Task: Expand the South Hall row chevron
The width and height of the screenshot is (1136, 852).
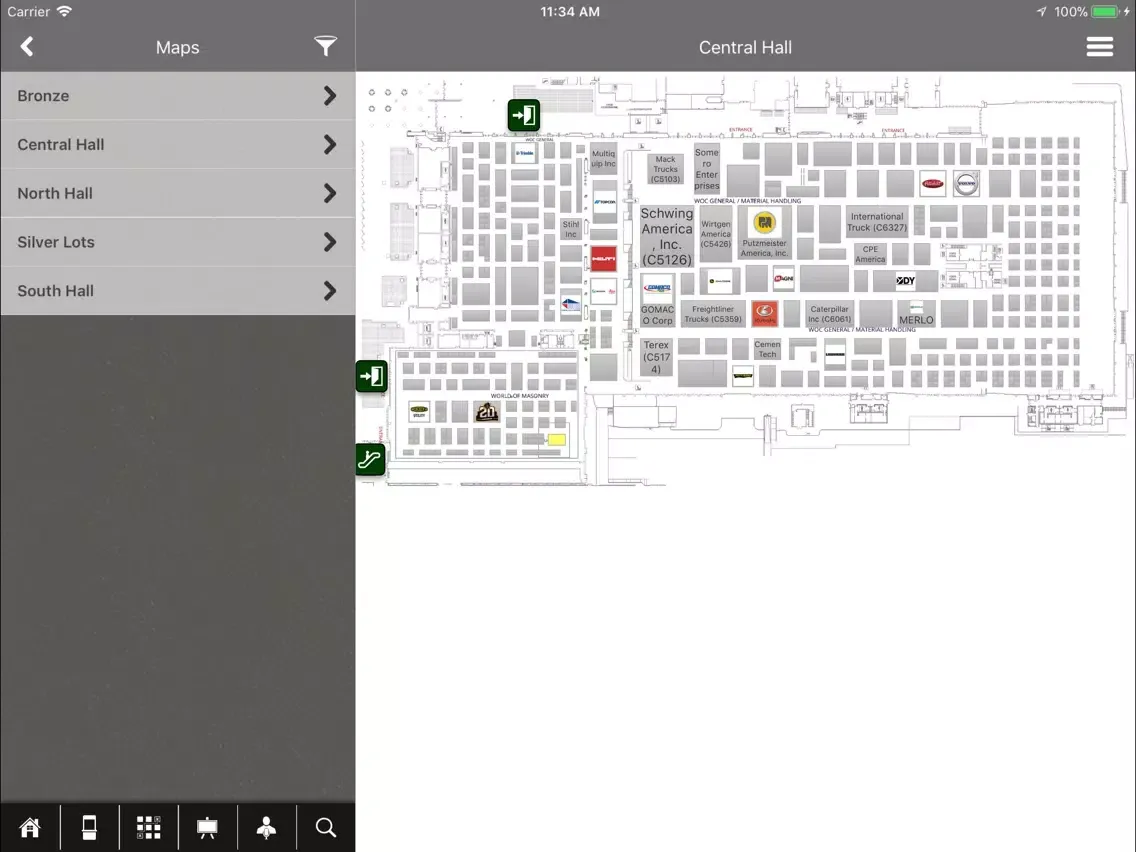Action: coord(330,291)
